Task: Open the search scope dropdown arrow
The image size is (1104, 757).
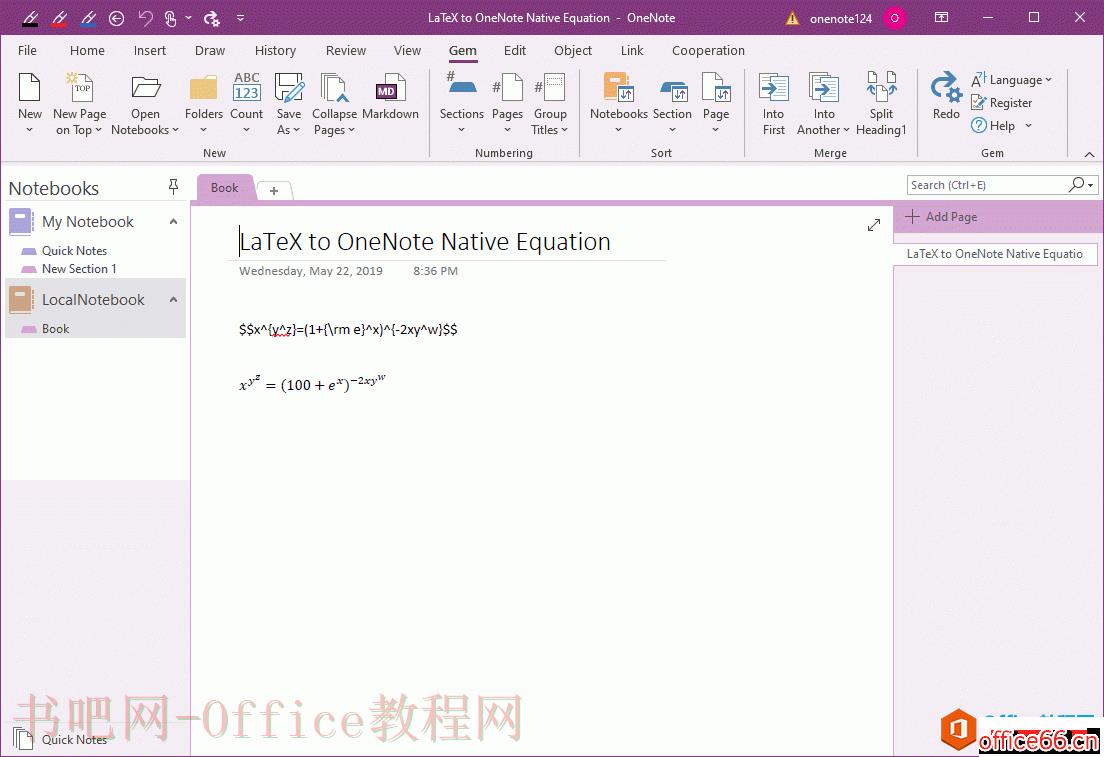Action: (1091, 185)
